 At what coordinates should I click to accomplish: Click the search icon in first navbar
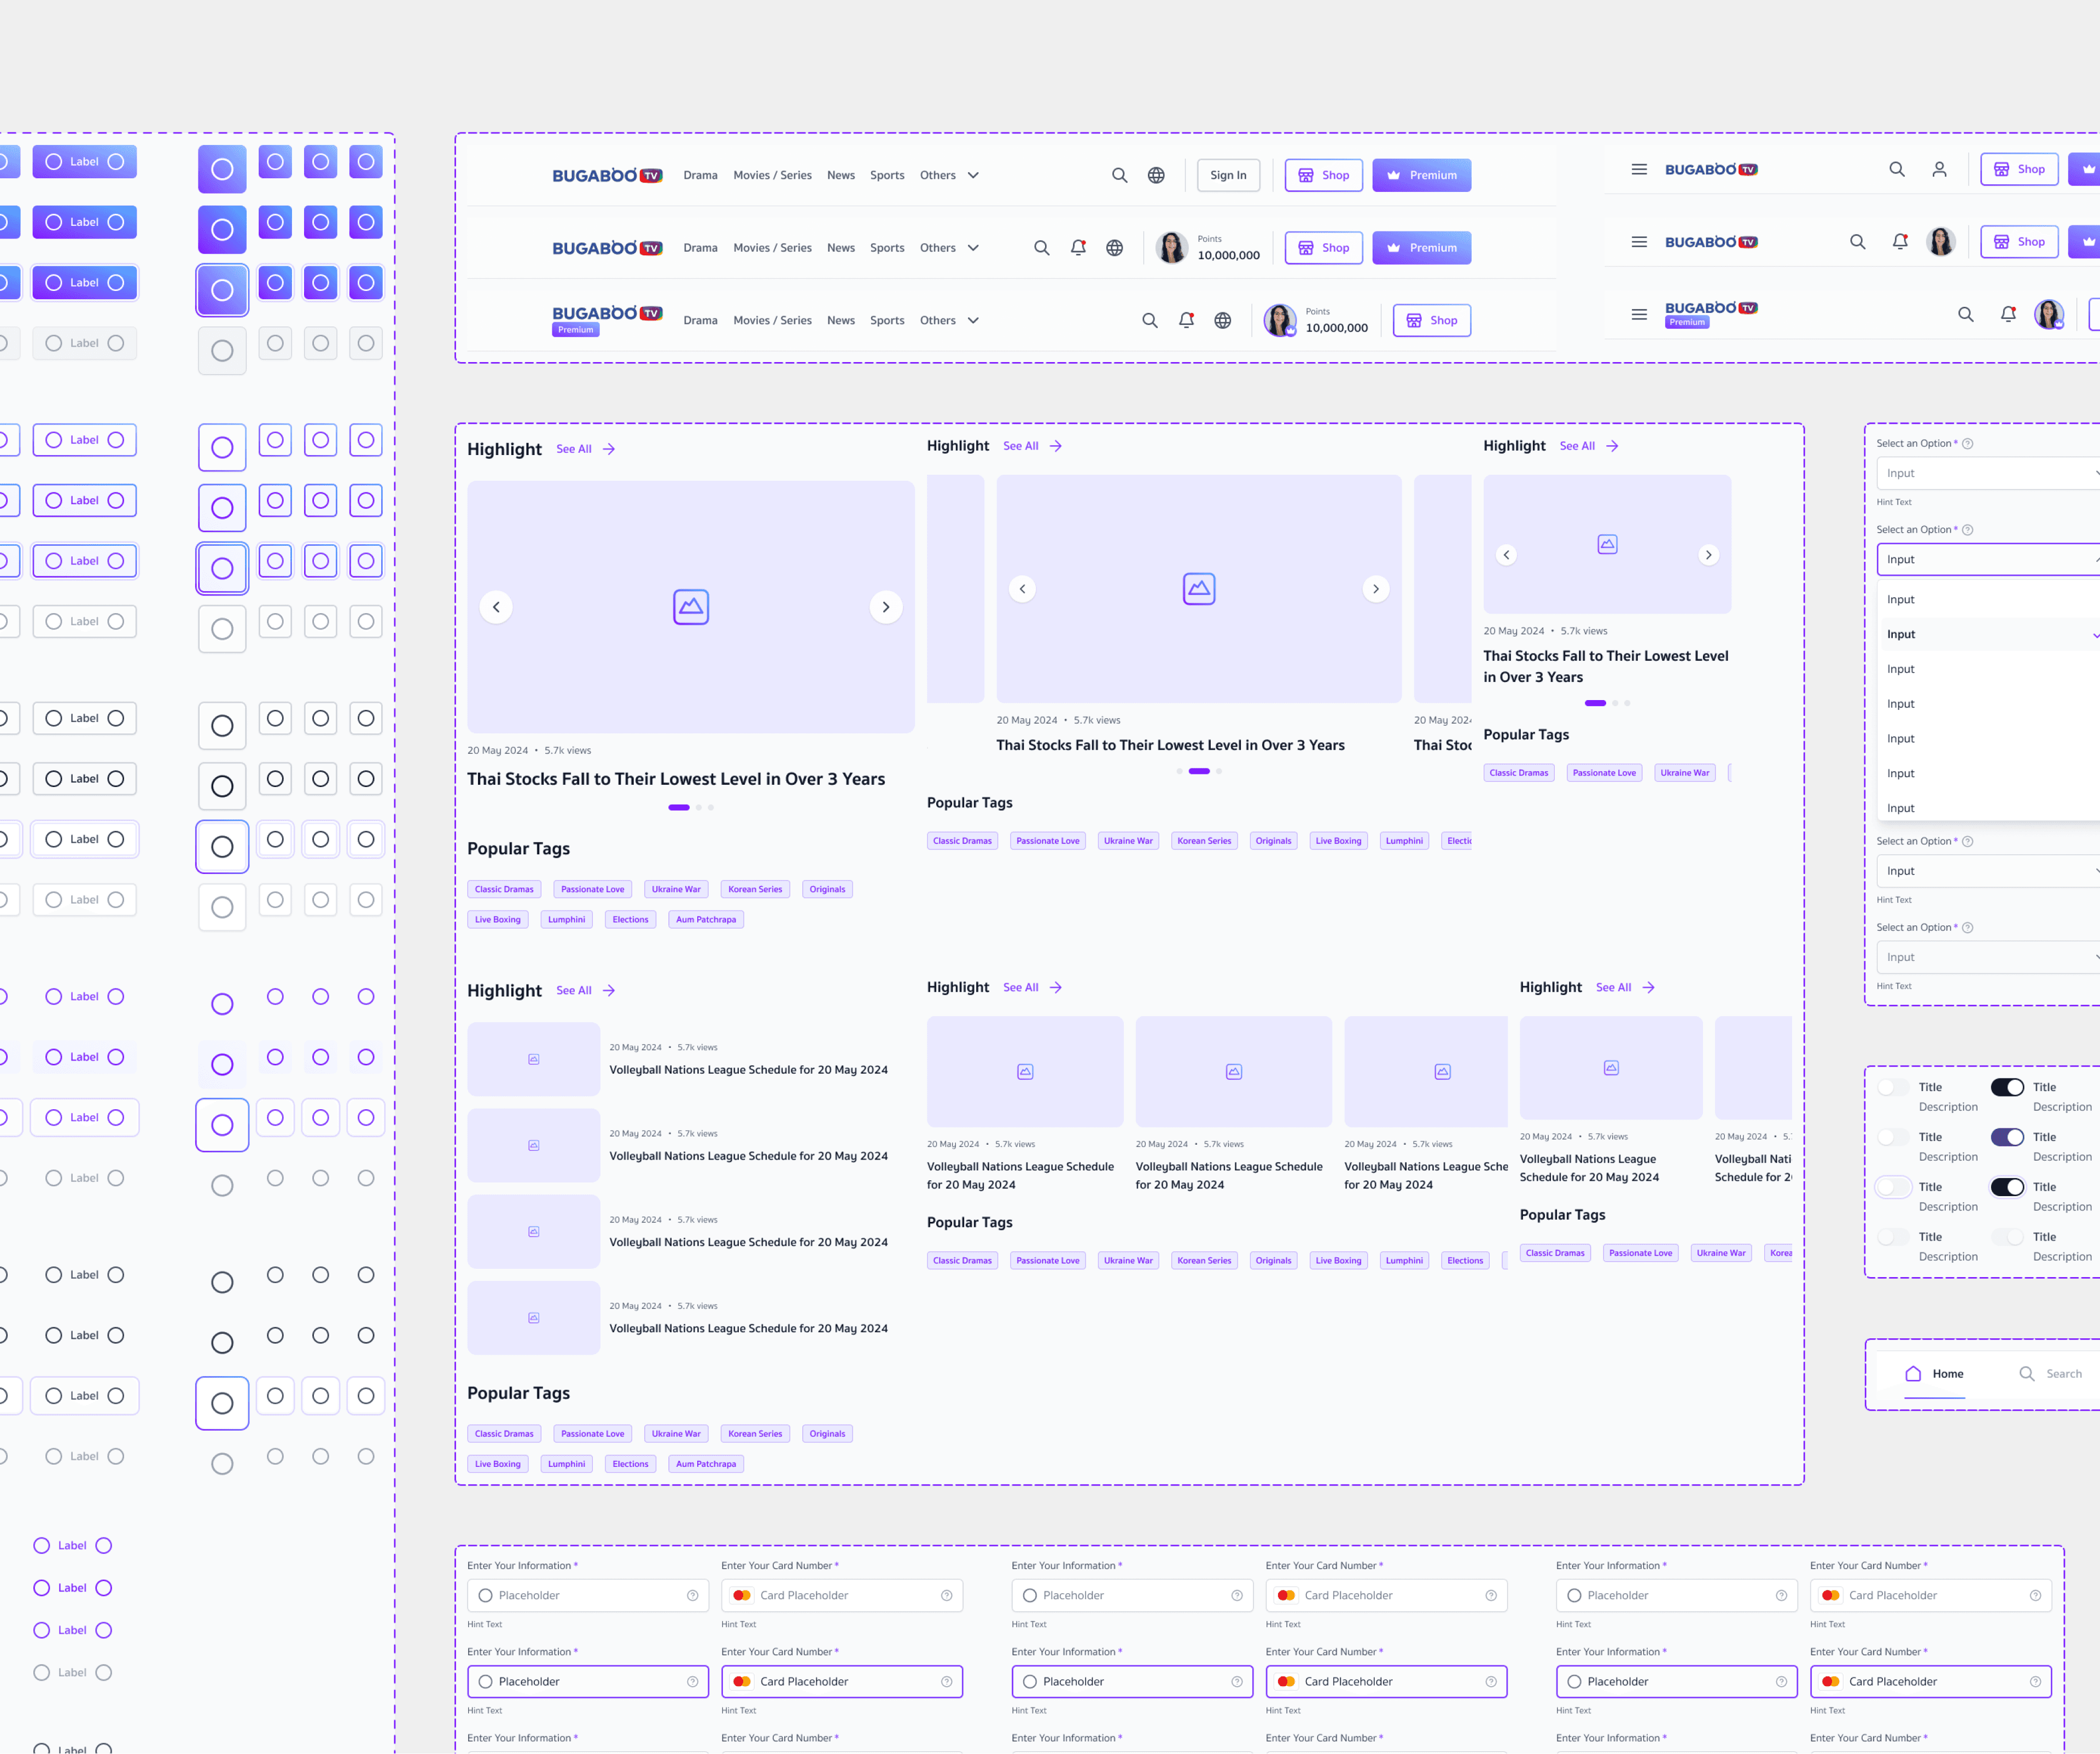1119,175
